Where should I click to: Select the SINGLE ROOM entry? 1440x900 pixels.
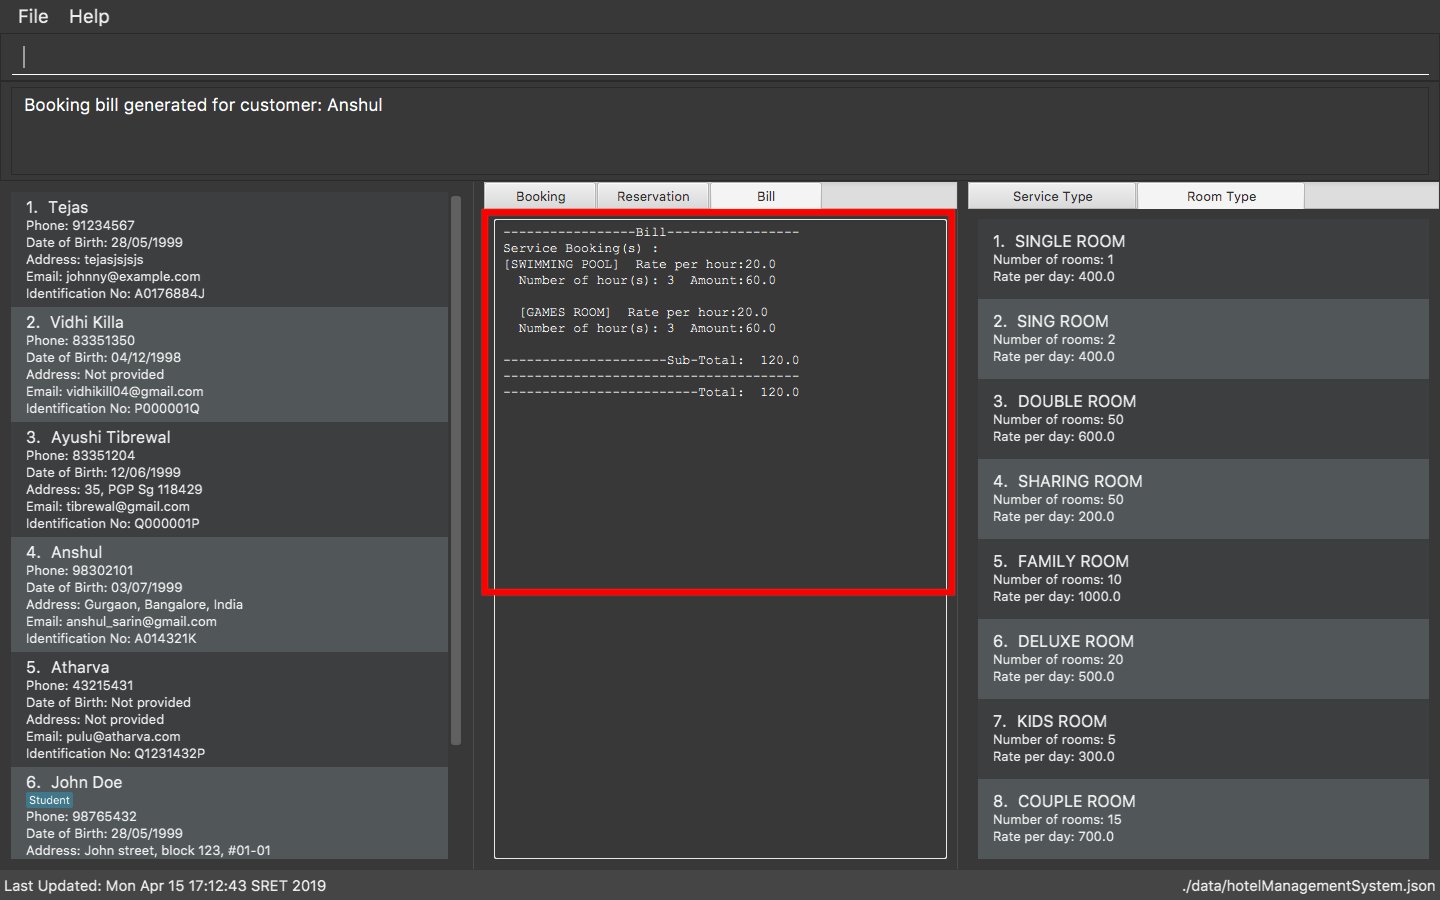coord(1203,258)
